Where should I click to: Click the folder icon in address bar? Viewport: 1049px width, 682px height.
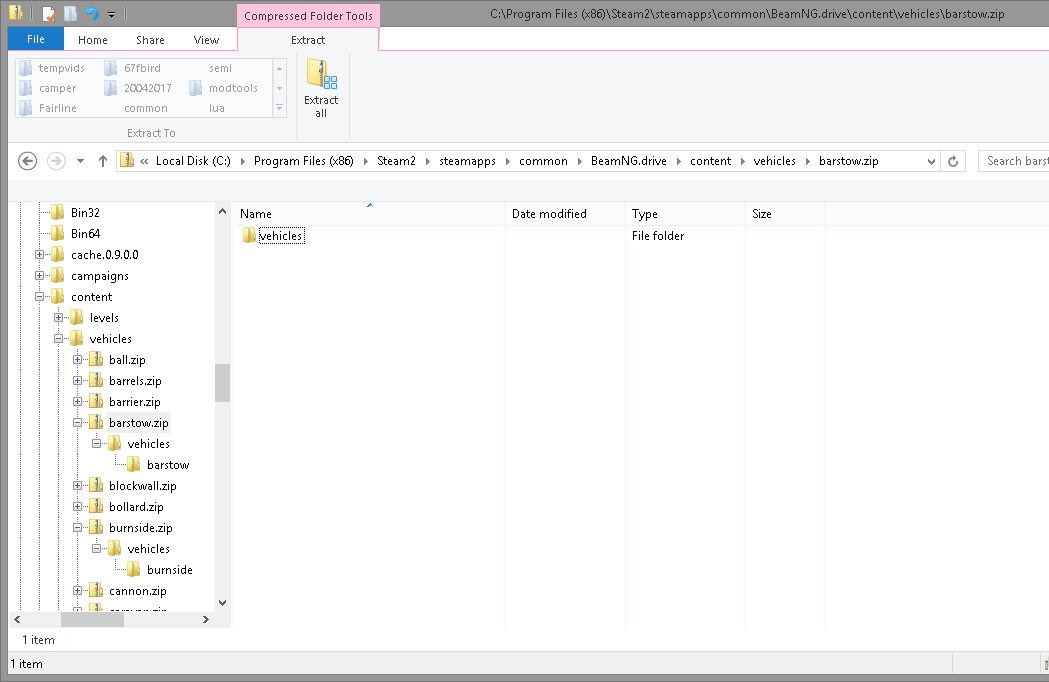coord(126,161)
